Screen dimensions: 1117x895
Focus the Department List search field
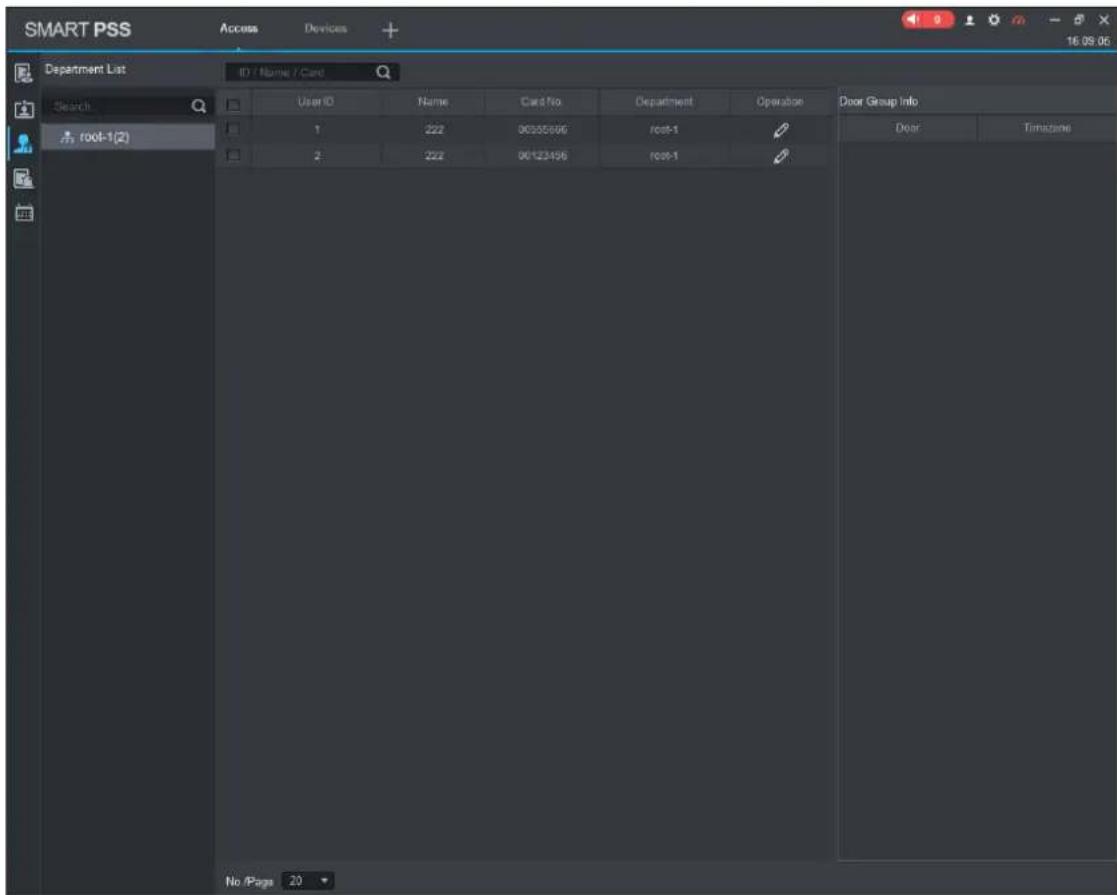point(118,106)
